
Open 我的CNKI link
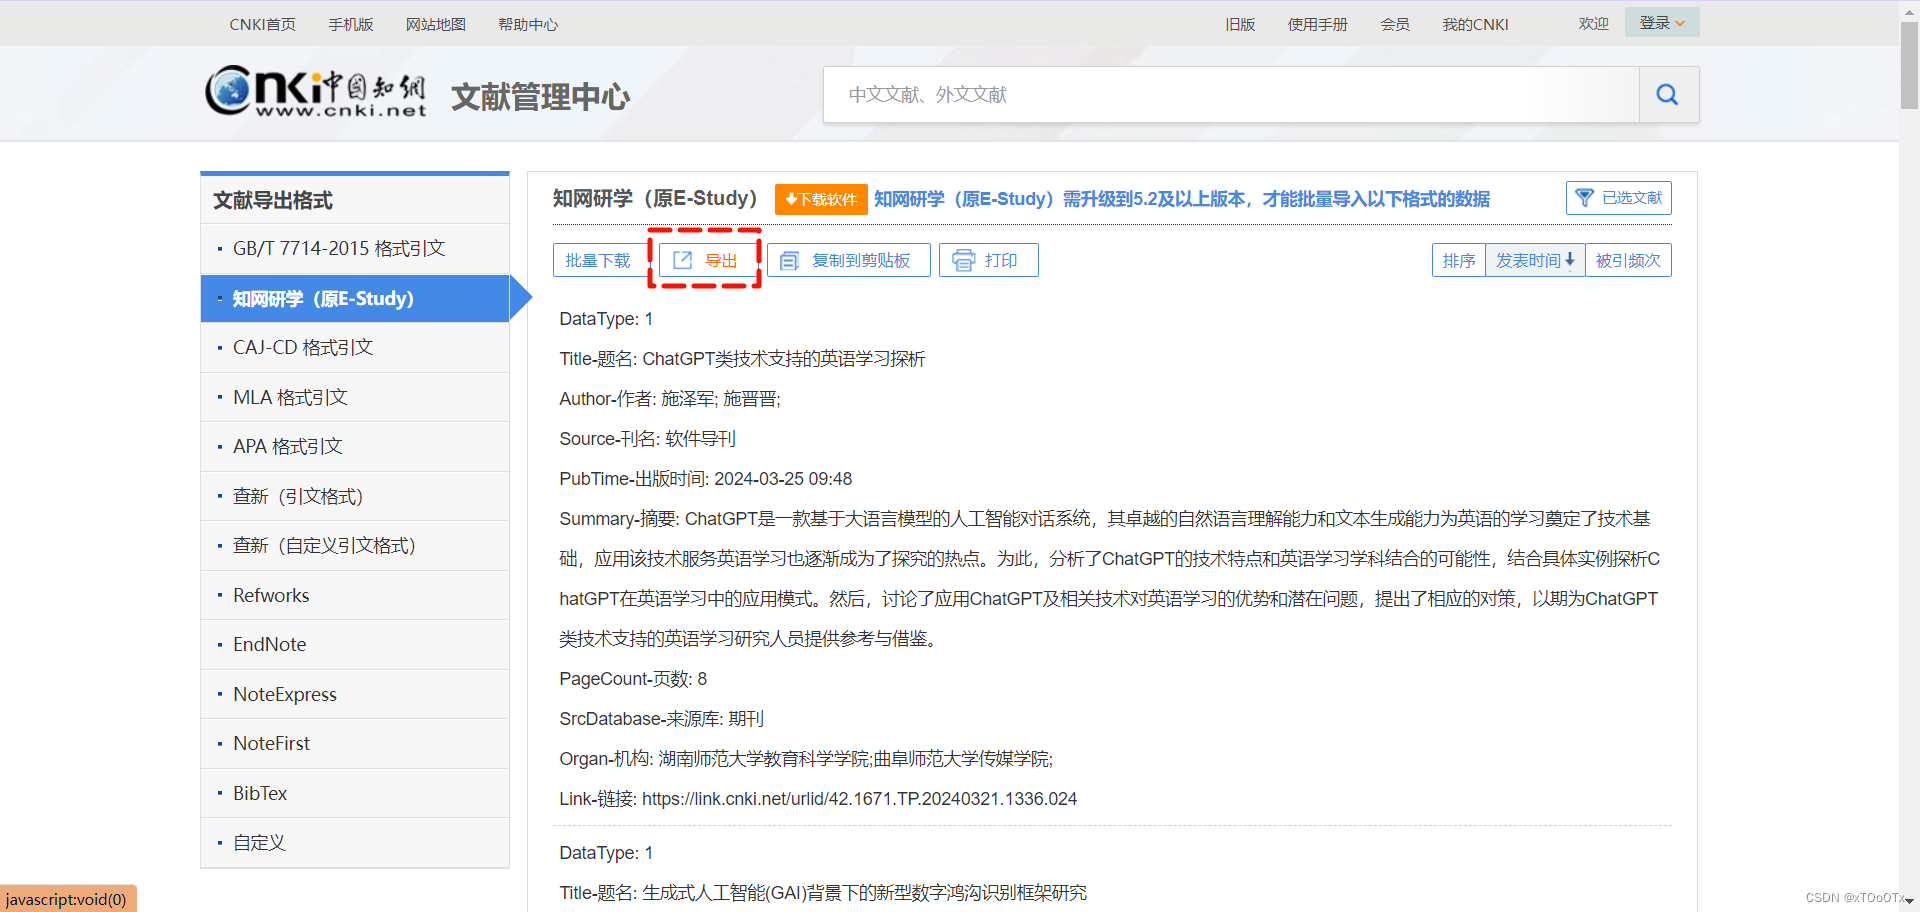[x=1475, y=24]
